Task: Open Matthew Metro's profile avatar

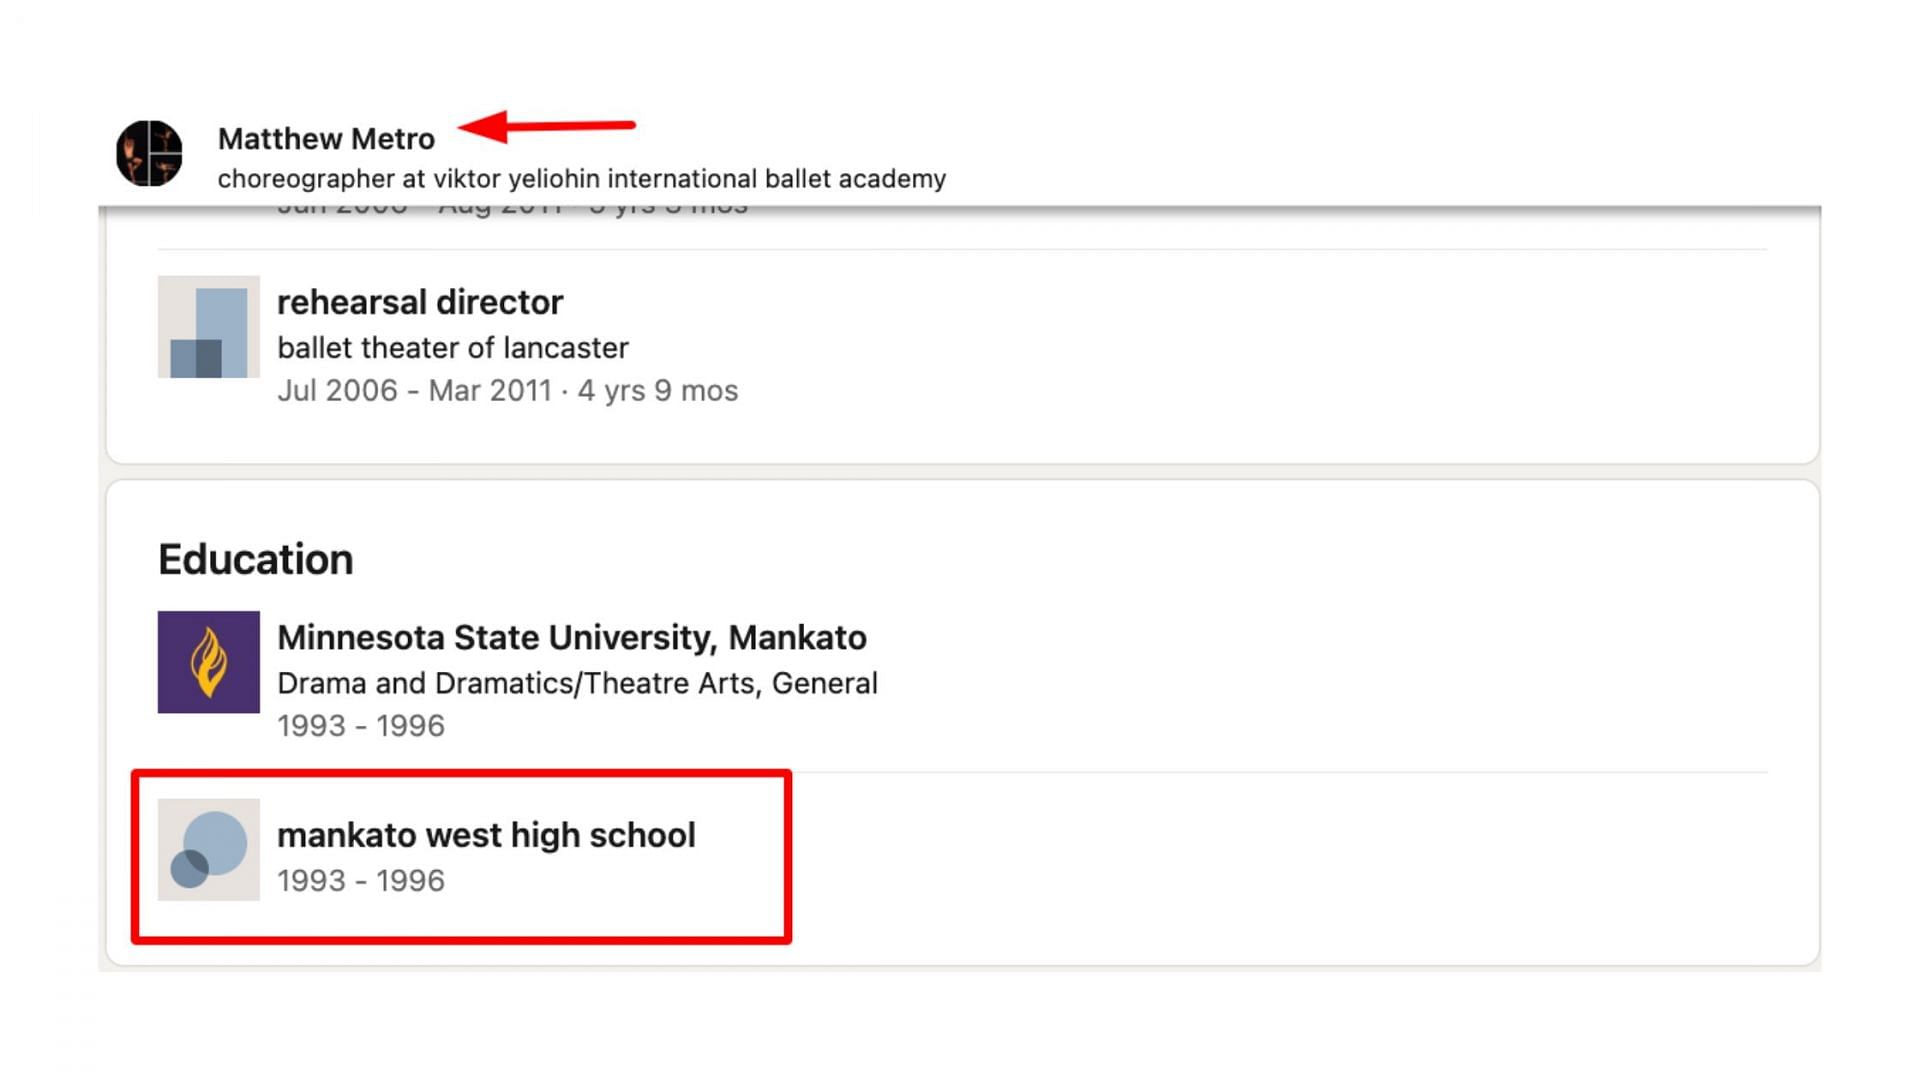Action: click(x=149, y=153)
